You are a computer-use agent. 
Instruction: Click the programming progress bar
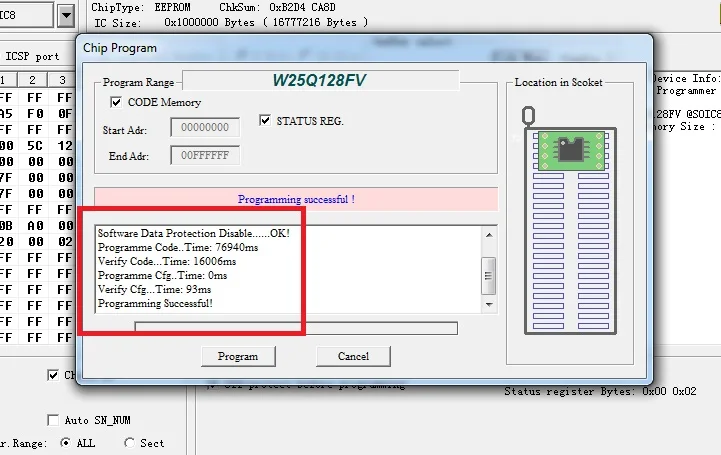[x=296, y=328]
